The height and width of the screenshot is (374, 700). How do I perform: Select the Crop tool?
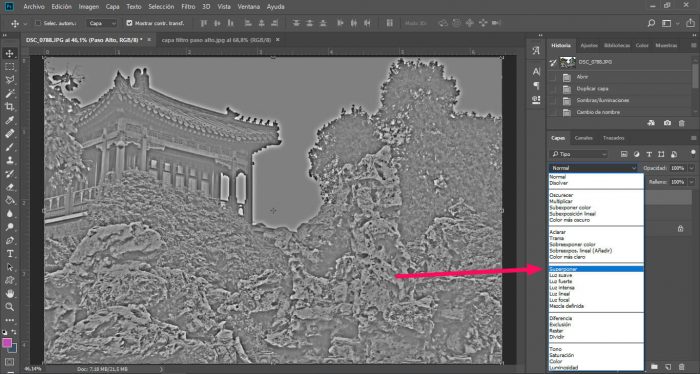pyautogui.click(x=9, y=107)
